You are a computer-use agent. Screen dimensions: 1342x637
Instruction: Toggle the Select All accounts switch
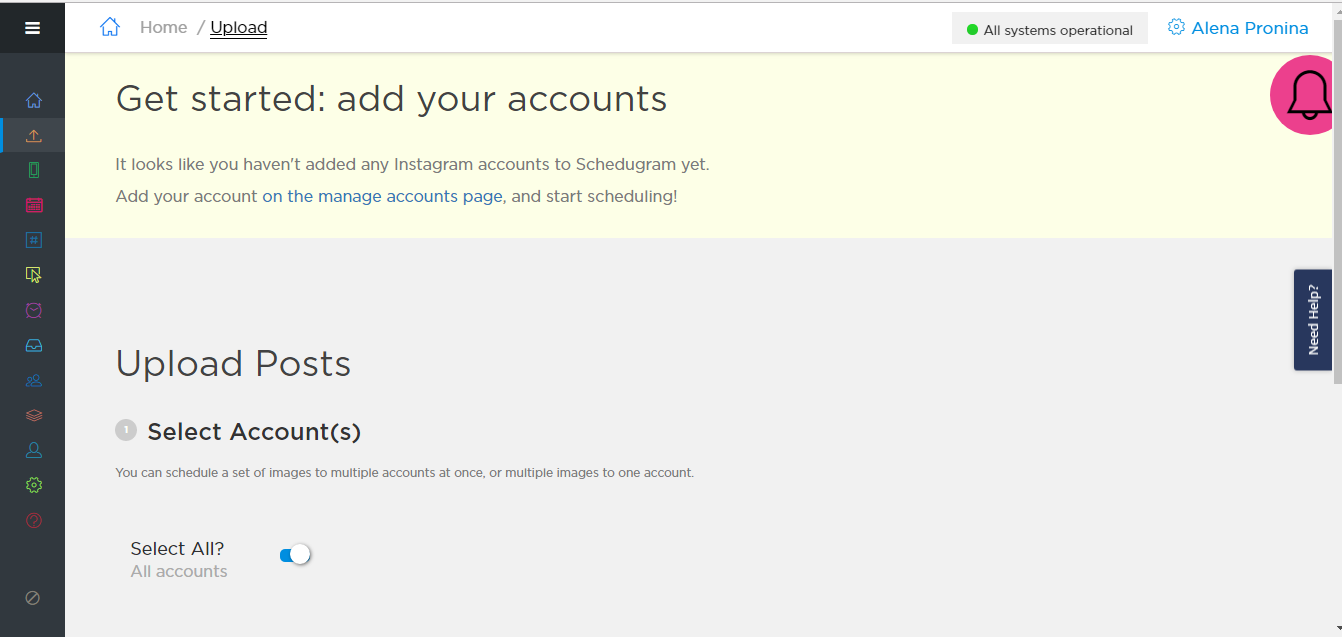coord(295,555)
